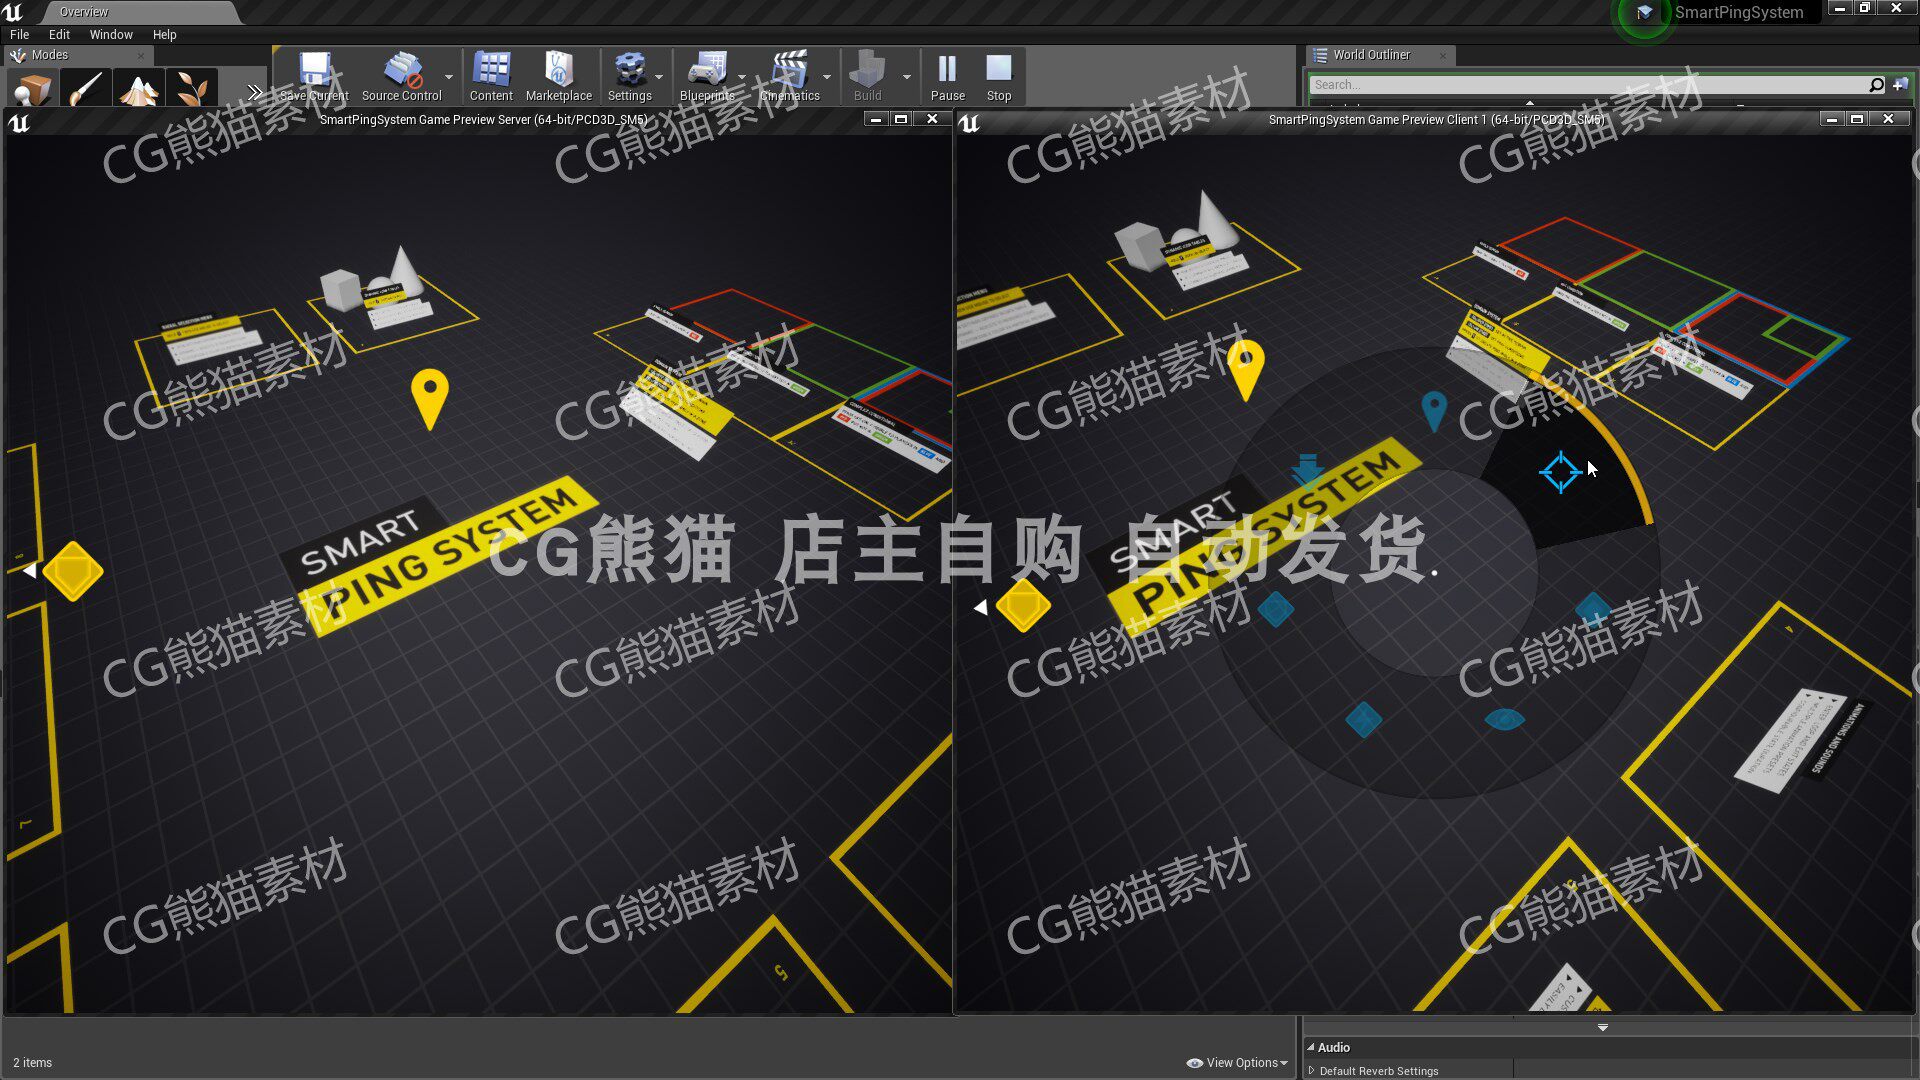Select the World Outliner tab
The height and width of the screenshot is (1080, 1920).
pos(1370,55)
